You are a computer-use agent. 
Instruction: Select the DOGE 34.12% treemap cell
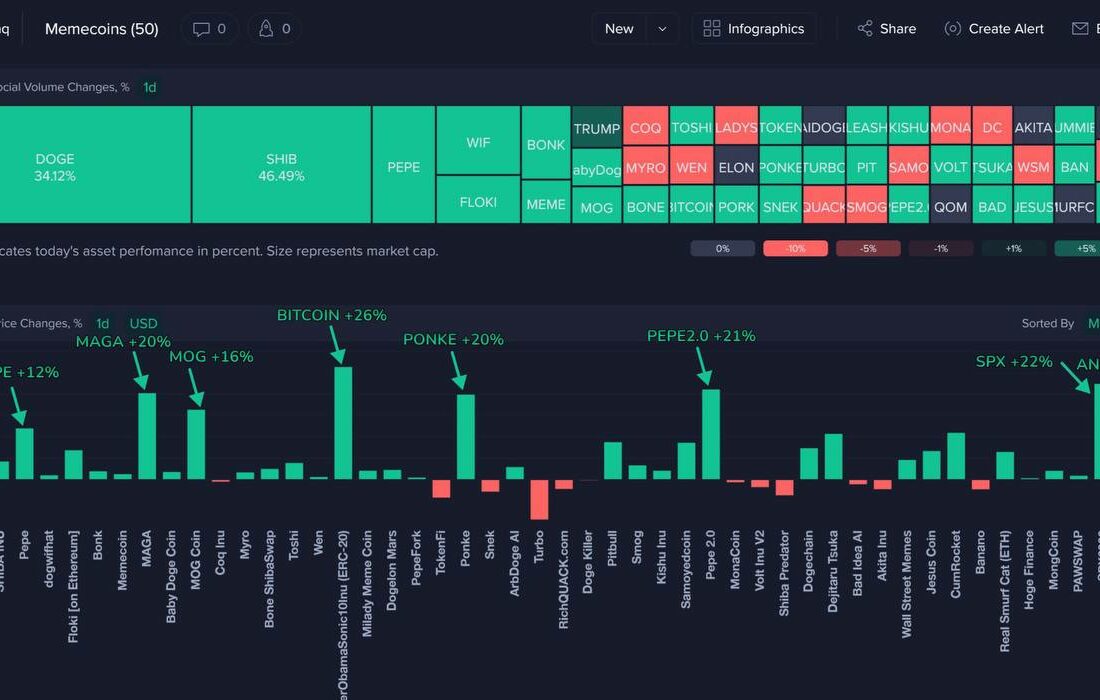coord(95,165)
